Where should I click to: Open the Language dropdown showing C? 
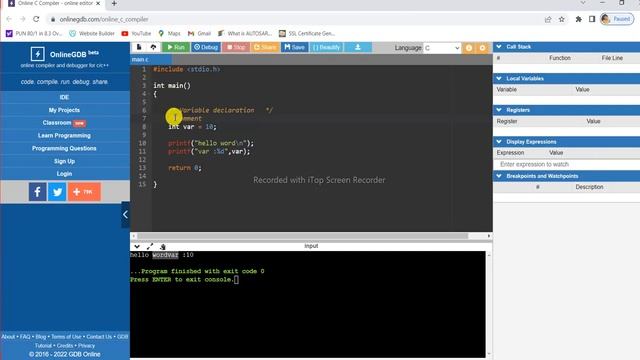tap(442, 48)
